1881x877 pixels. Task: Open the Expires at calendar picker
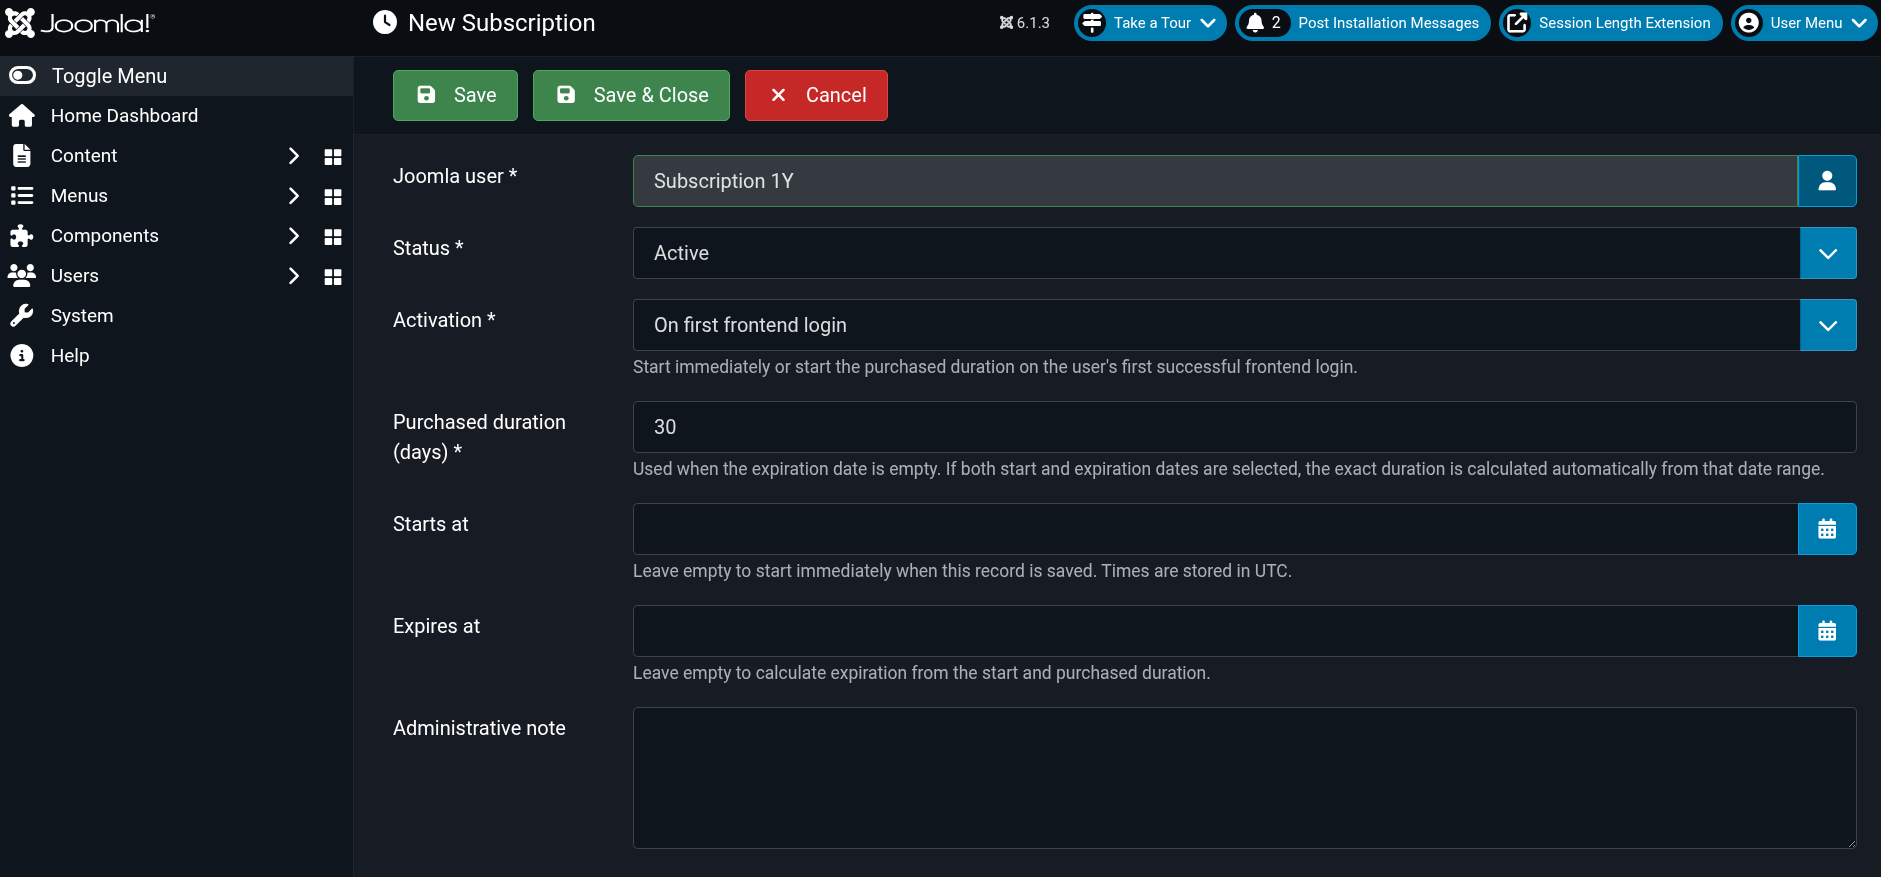pos(1827,631)
